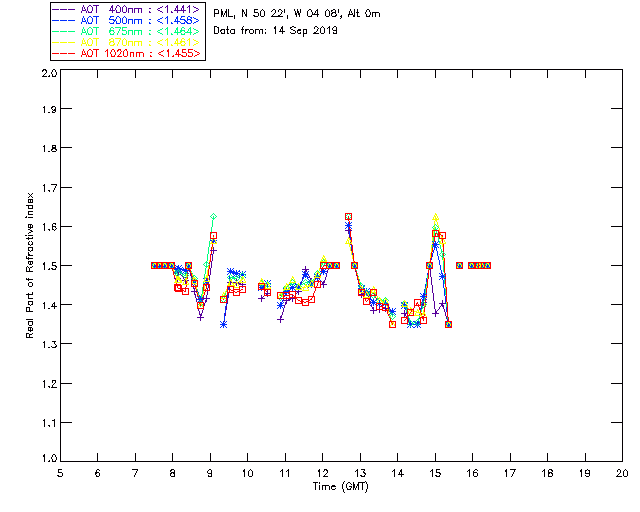Click the y-axis tick label 1.5
The image size is (640, 512).
click(x=49, y=266)
